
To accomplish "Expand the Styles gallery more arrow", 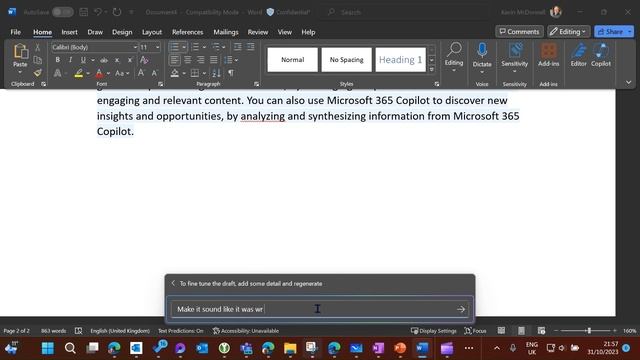I will pyautogui.click(x=432, y=70).
